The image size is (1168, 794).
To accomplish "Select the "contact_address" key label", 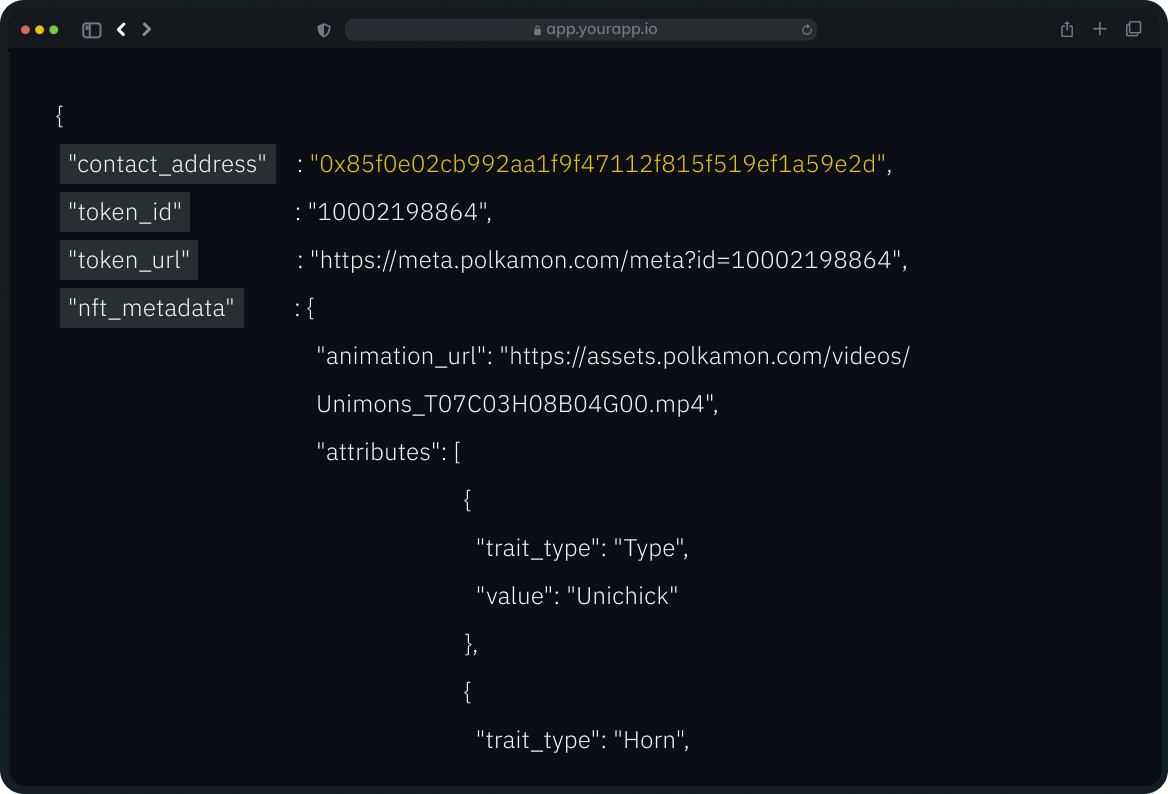I will (x=167, y=164).
